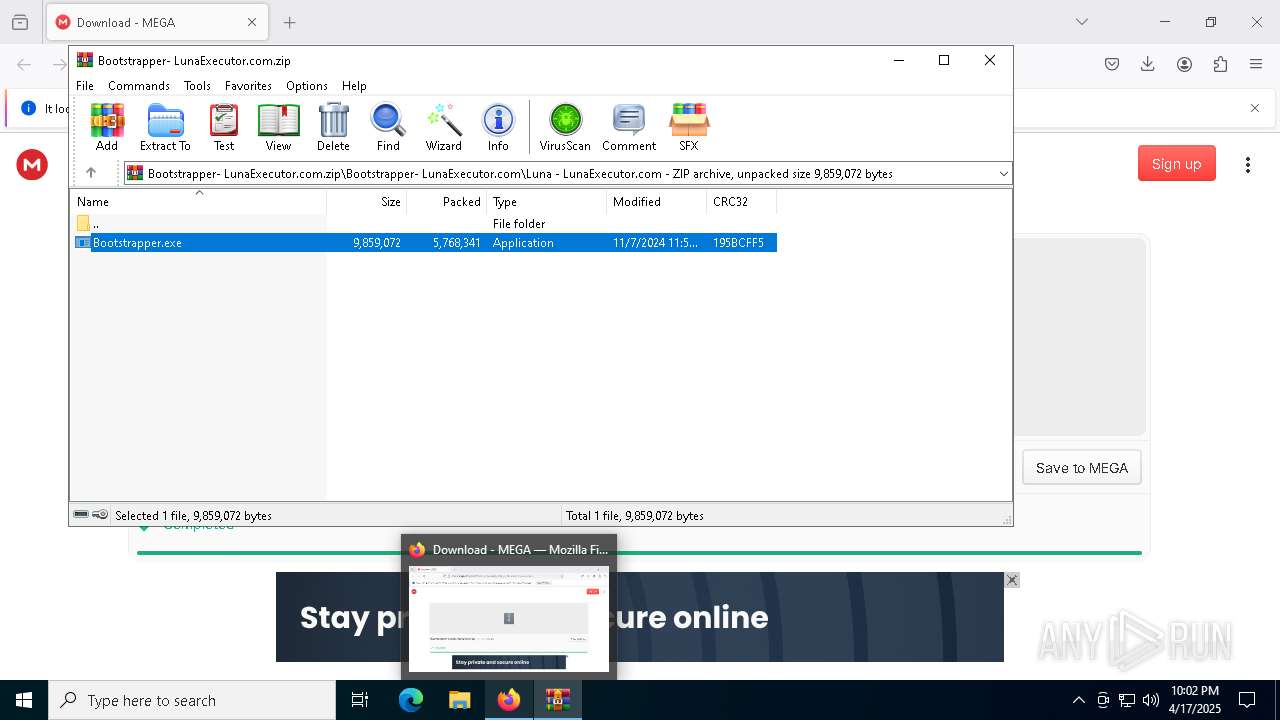
Task: Show hidden system tray icons
Action: coord(1078,700)
